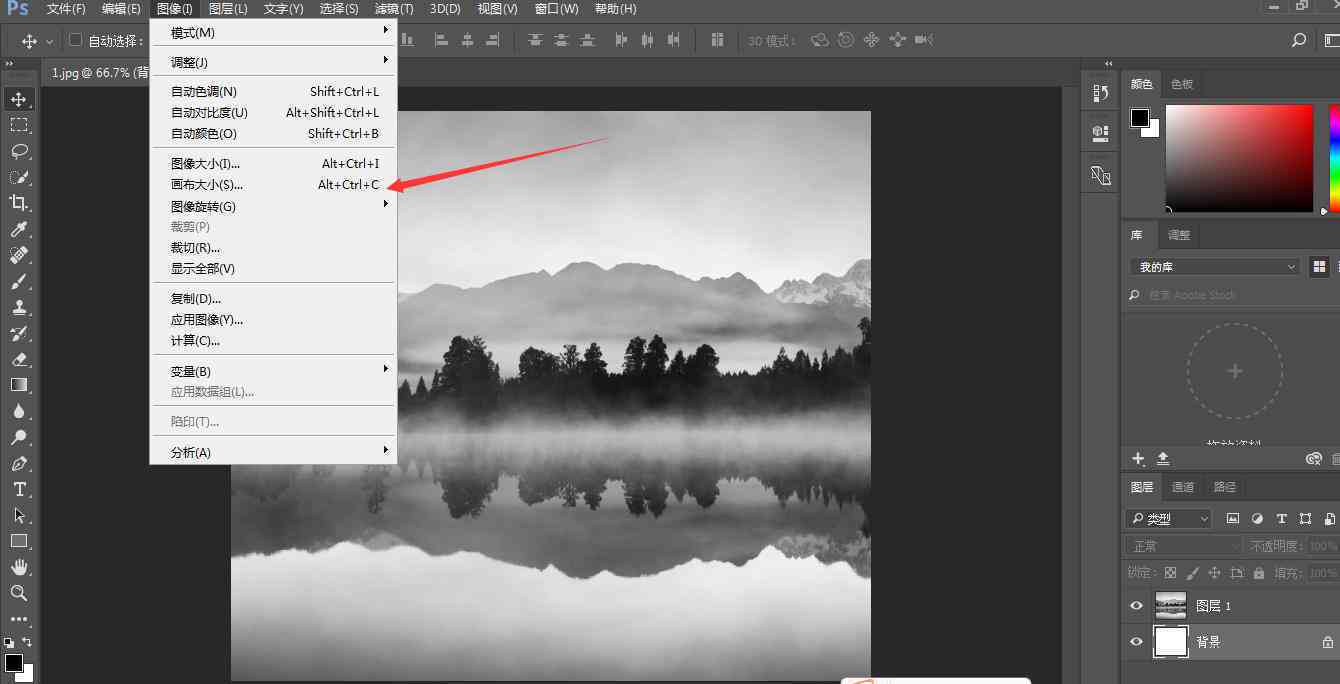Screen dimensions: 1340x684
Task: Switch to the 调整 tab
Action: coord(1179,235)
